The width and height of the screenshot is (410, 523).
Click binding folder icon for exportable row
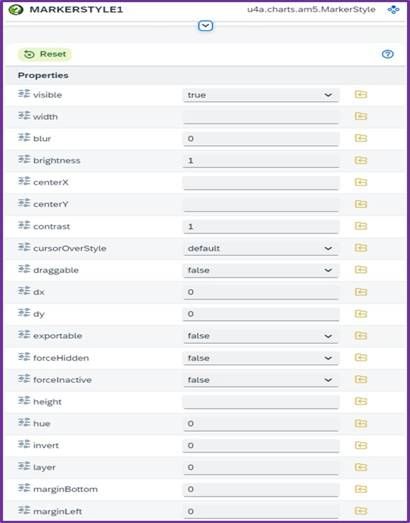click(361, 335)
